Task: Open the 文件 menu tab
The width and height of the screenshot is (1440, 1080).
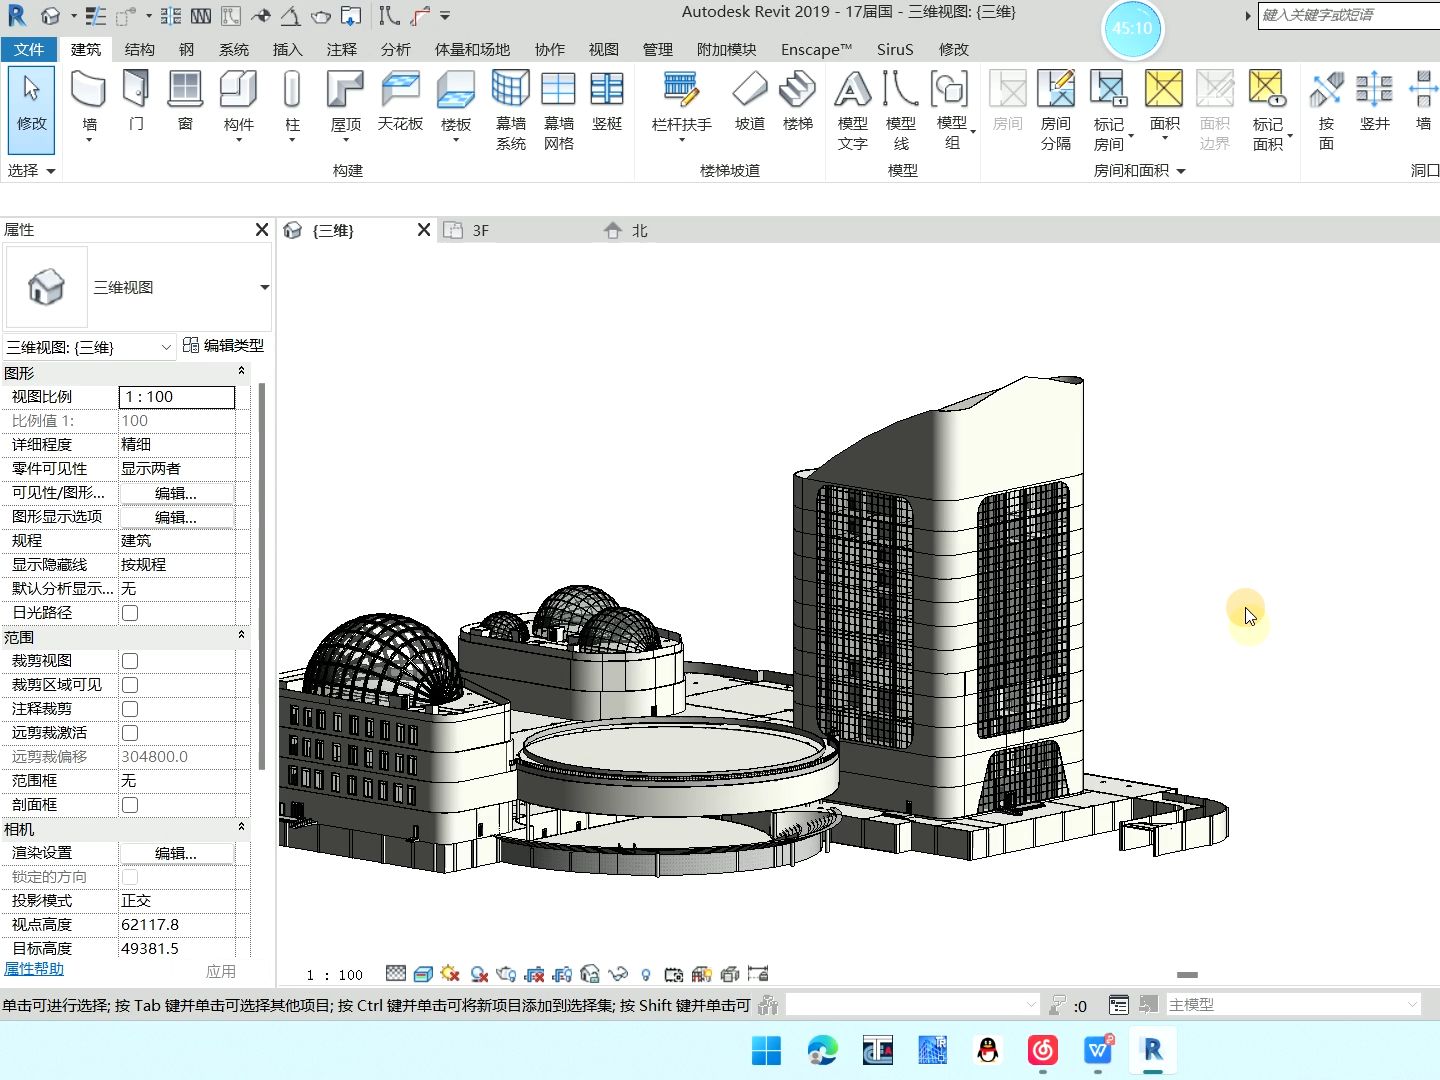Action: (29, 49)
